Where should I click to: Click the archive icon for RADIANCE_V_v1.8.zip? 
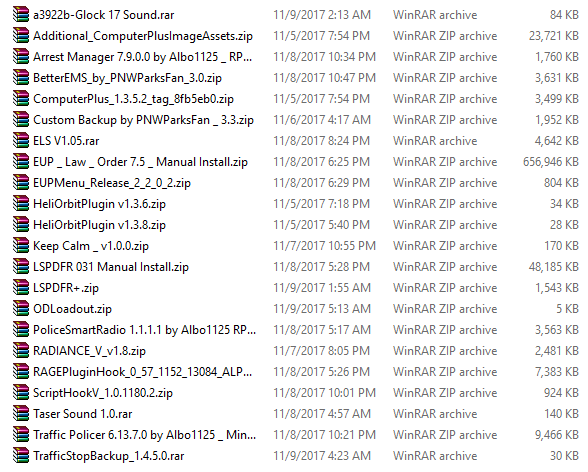(x=21, y=351)
